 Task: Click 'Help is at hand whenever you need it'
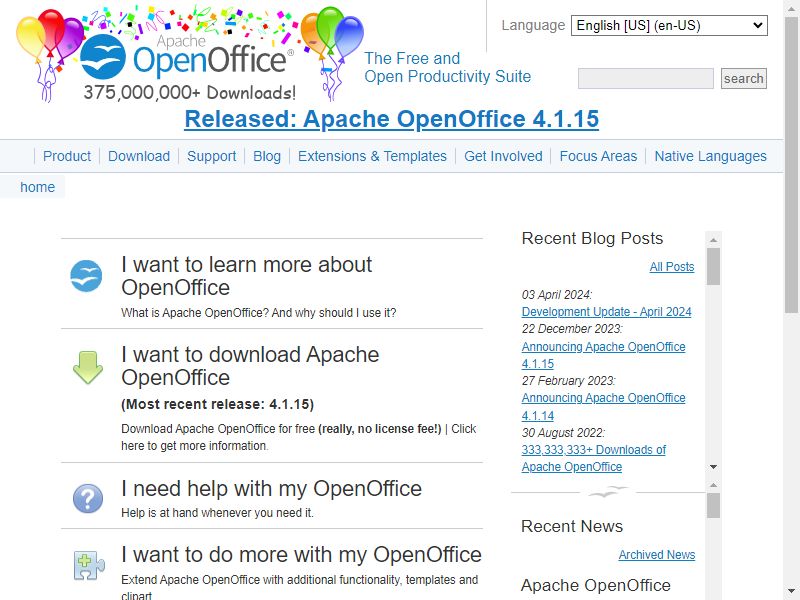(x=217, y=513)
